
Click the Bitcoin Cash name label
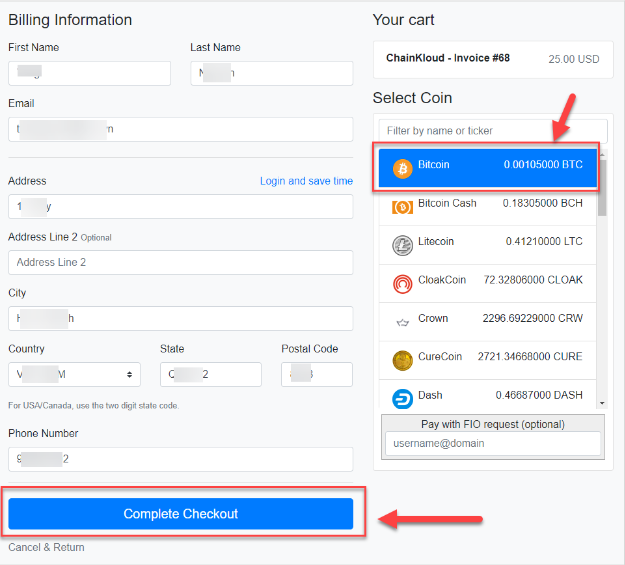click(x=447, y=203)
